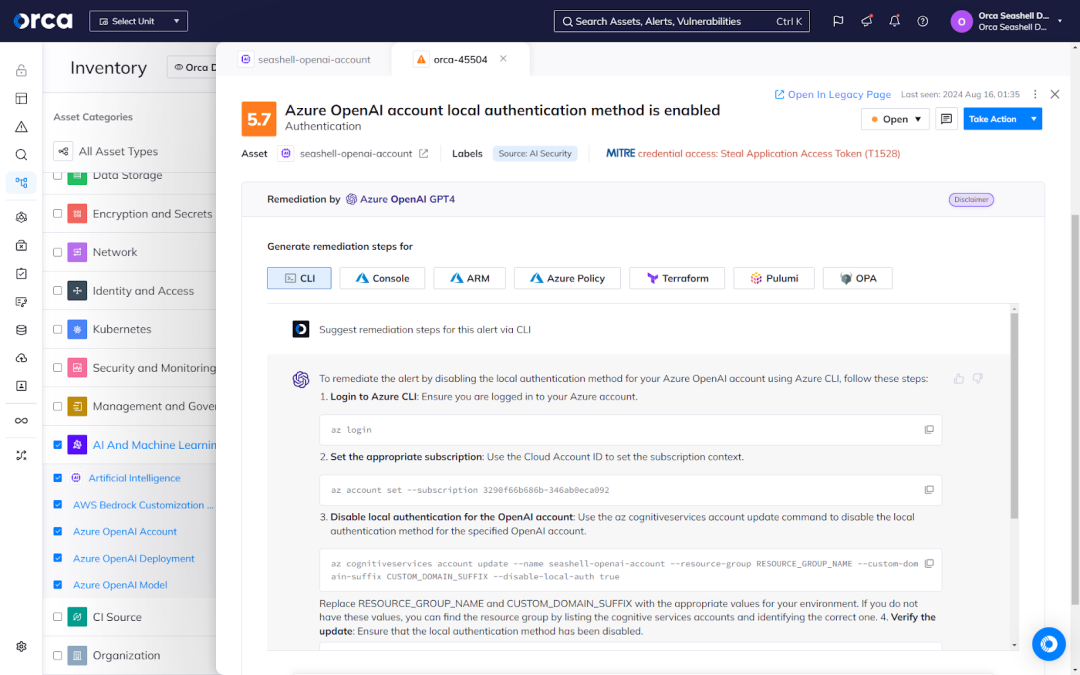Click Open In Legacy Page link

click(x=832, y=94)
